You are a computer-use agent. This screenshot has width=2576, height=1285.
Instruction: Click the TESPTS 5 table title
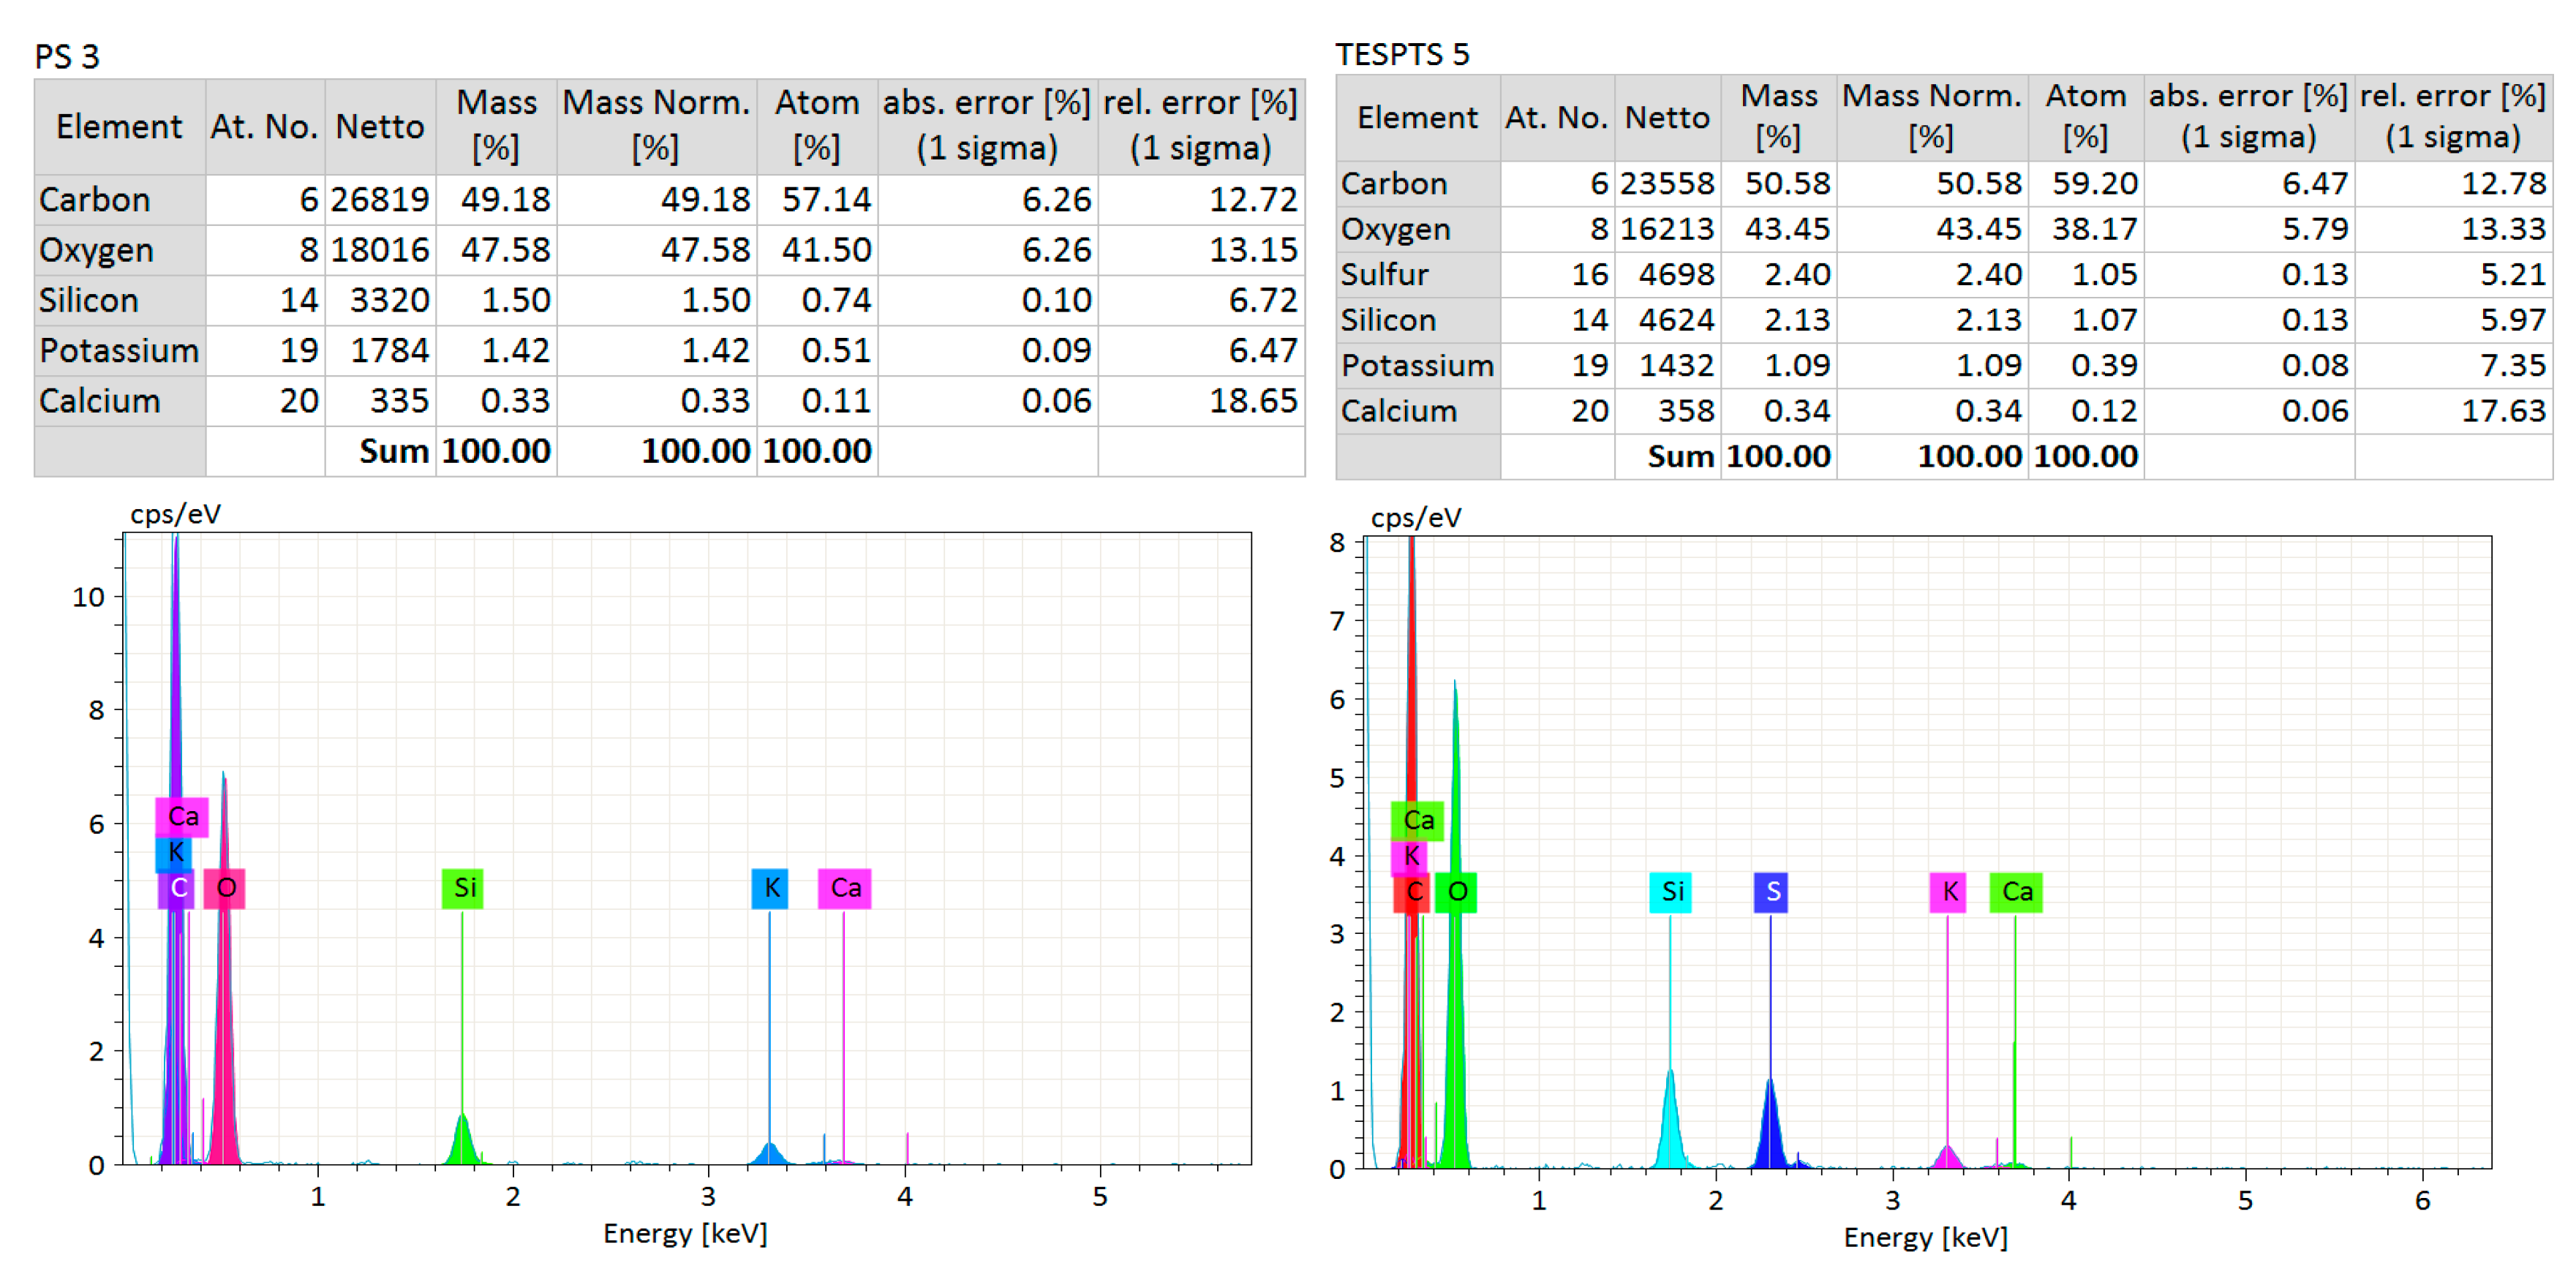click(x=1402, y=55)
